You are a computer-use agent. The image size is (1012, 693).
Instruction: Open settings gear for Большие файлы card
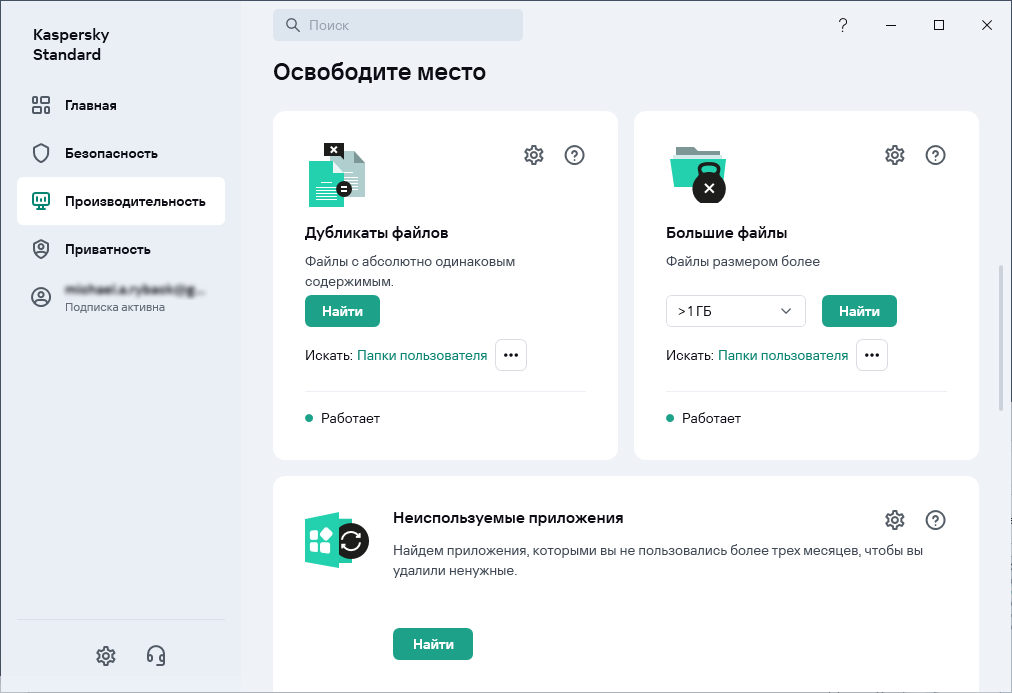point(895,155)
